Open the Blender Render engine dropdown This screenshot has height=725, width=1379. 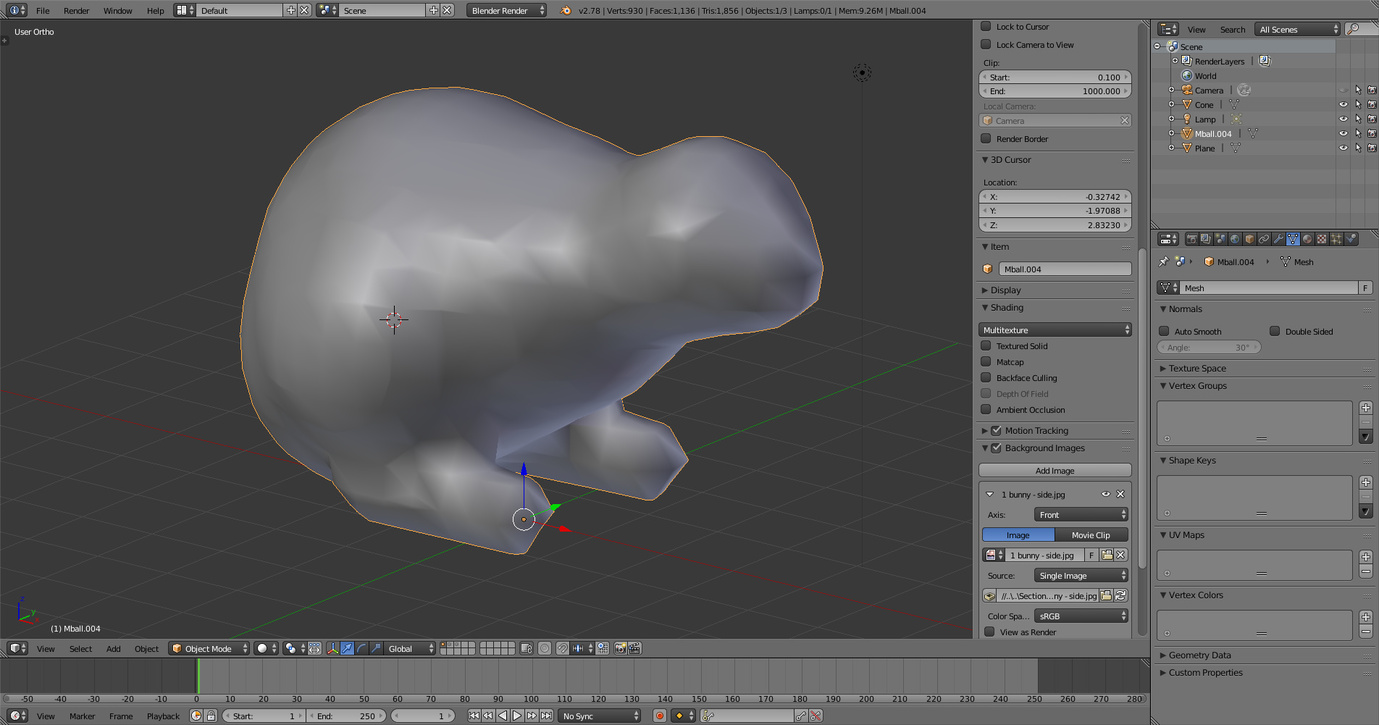coord(507,10)
